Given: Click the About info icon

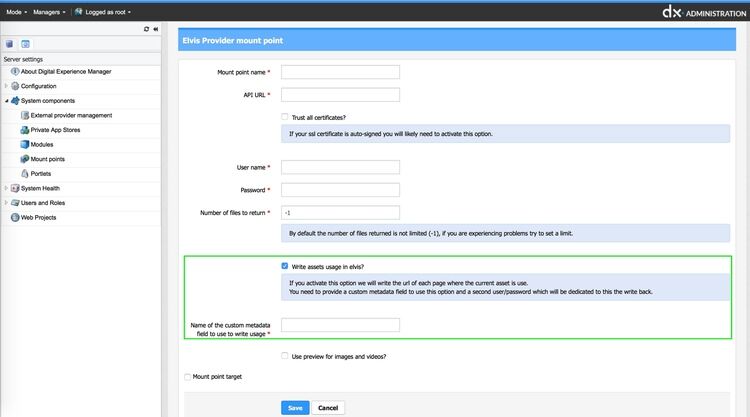Looking at the screenshot, I should coord(15,71).
